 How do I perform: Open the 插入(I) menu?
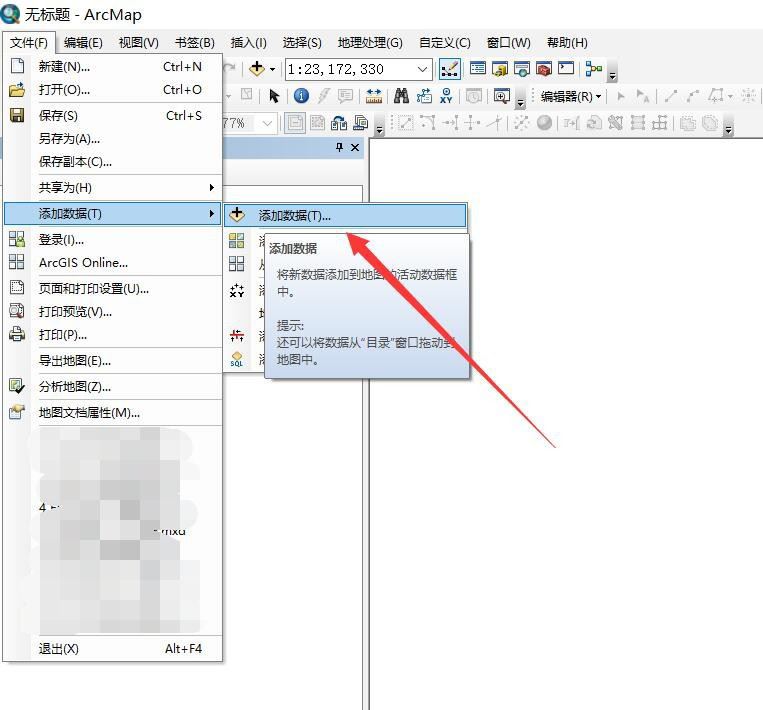(249, 43)
